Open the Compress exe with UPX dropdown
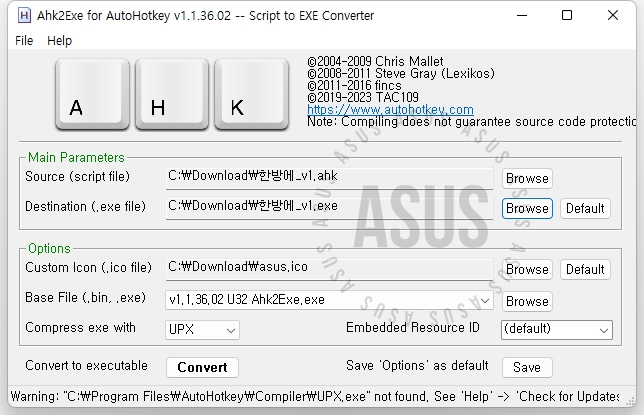Viewport: 644px width, 415px height. click(202, 330)
